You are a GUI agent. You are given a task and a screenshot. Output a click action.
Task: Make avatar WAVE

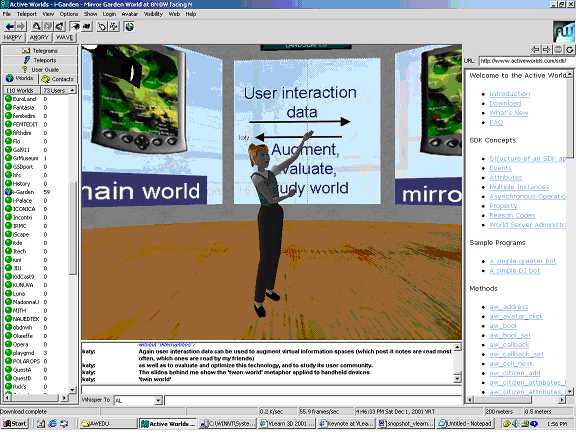point(65,37)
